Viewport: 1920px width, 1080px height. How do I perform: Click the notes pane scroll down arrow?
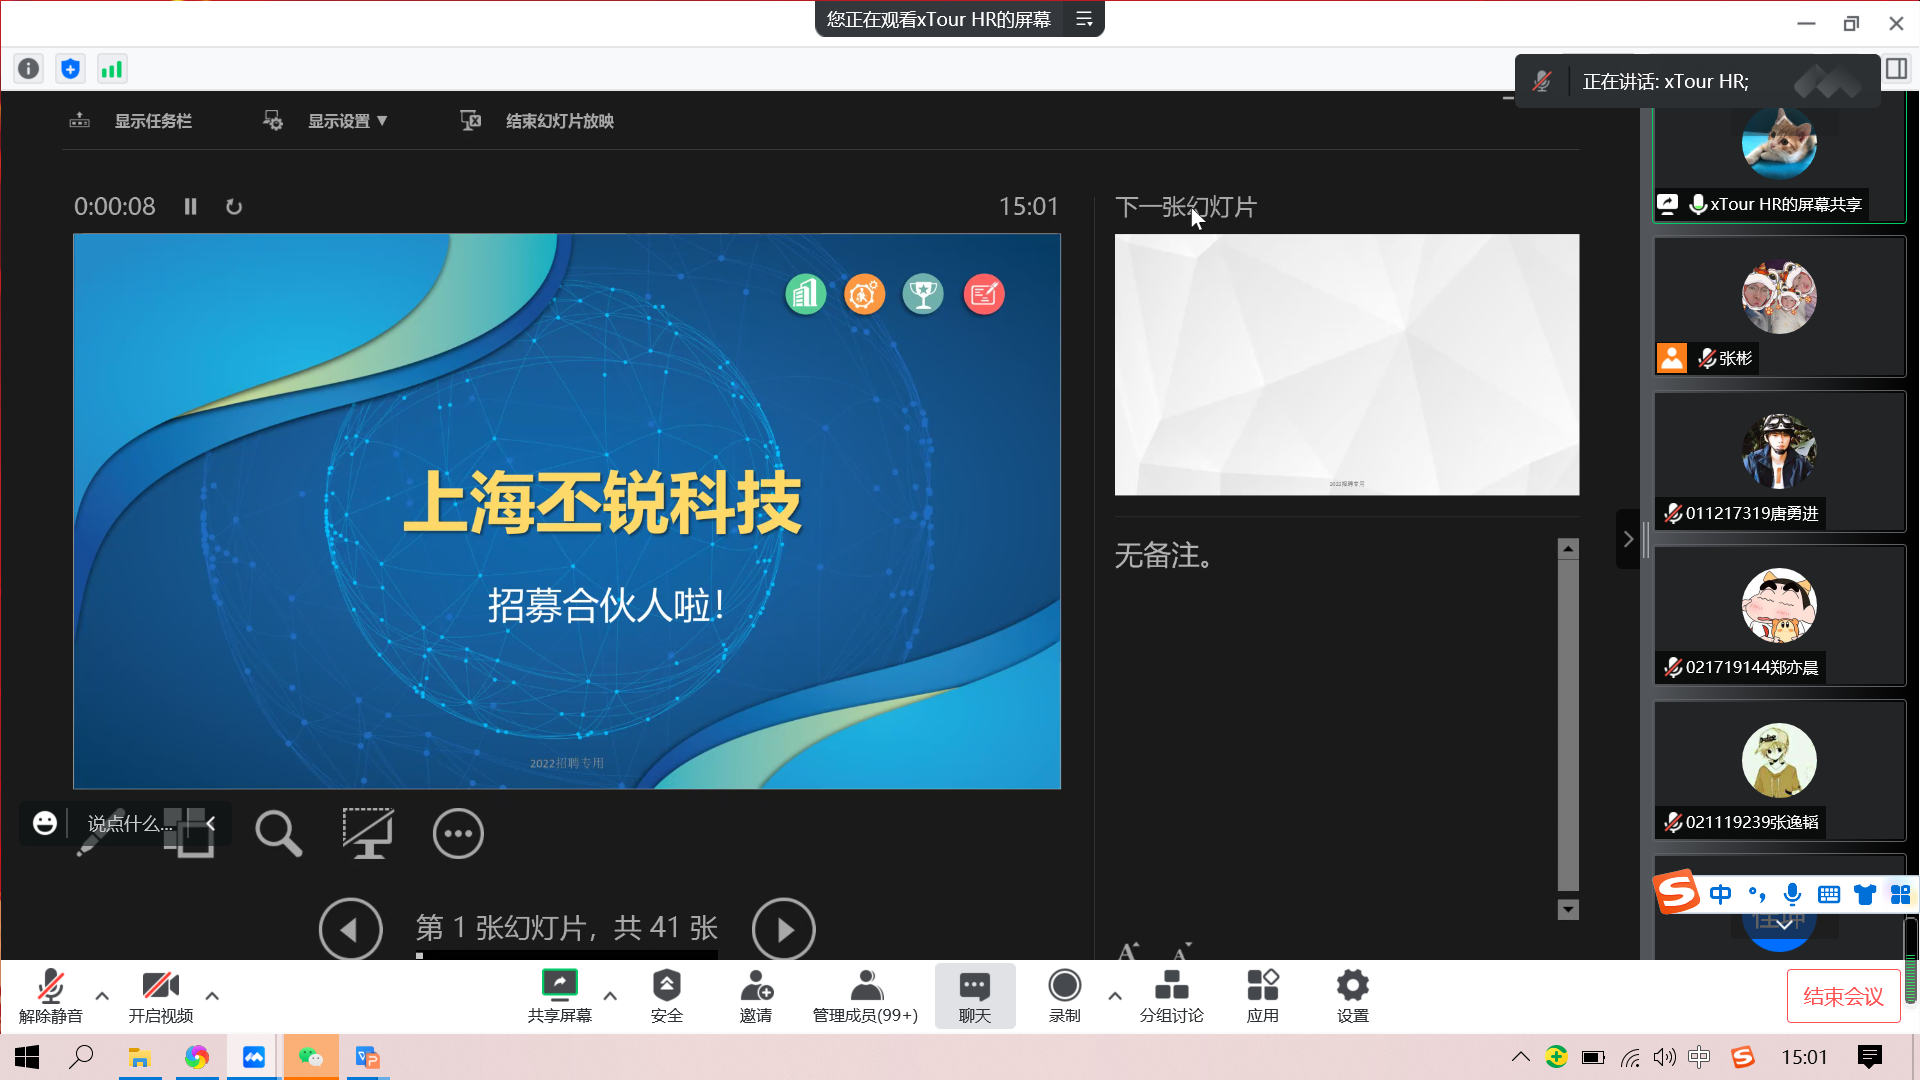point(1568,909)
